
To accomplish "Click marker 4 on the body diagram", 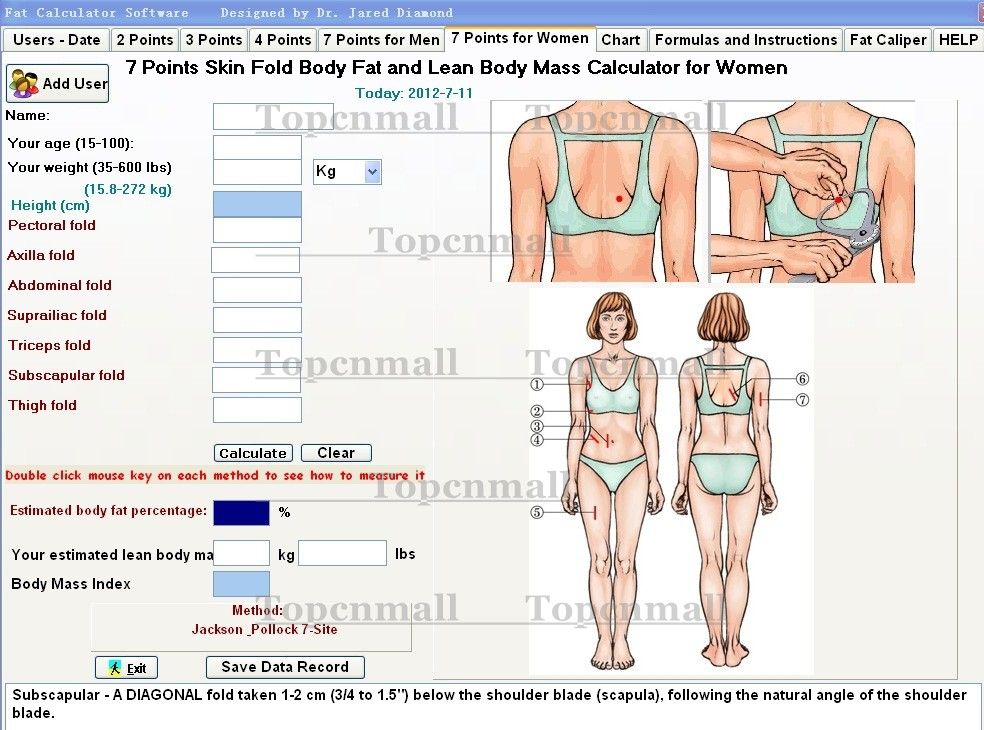I will point(537,440).
